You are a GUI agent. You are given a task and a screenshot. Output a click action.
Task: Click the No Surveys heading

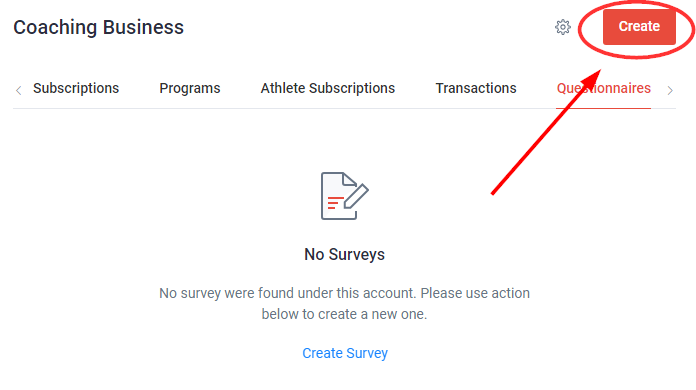tap(344, 255)
